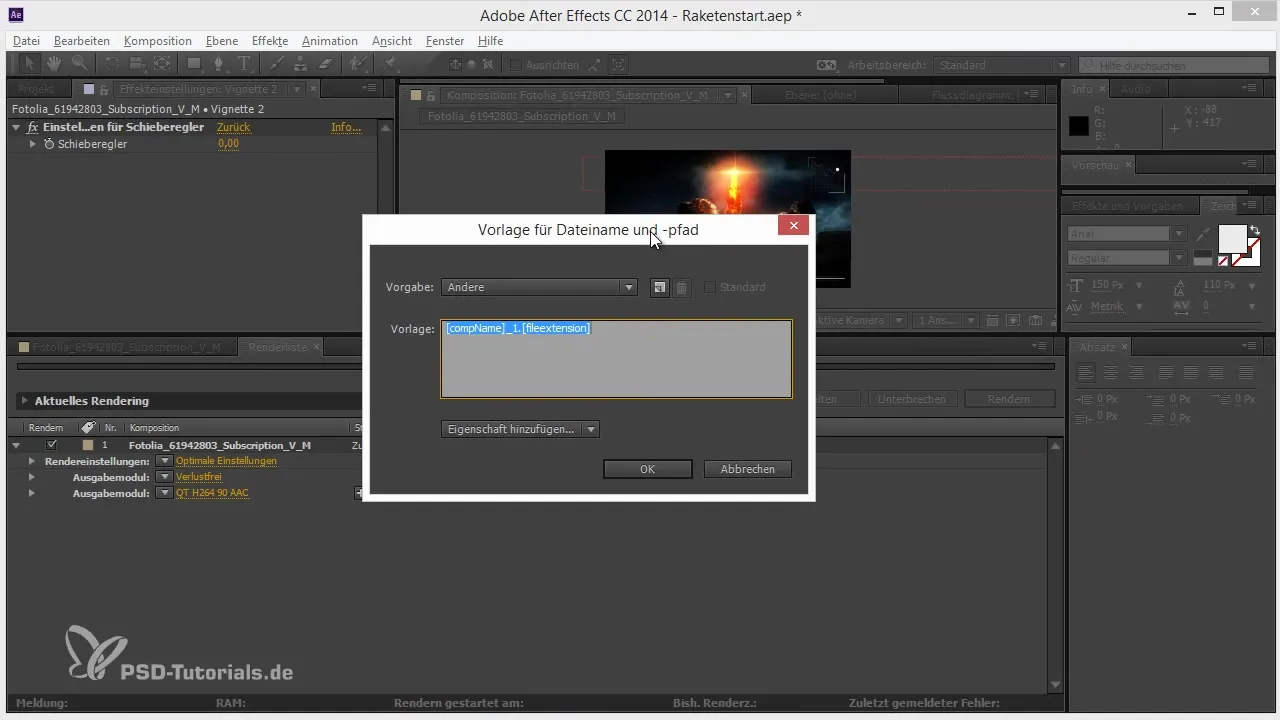Select the Rectangle shape tool

[194, 64]
